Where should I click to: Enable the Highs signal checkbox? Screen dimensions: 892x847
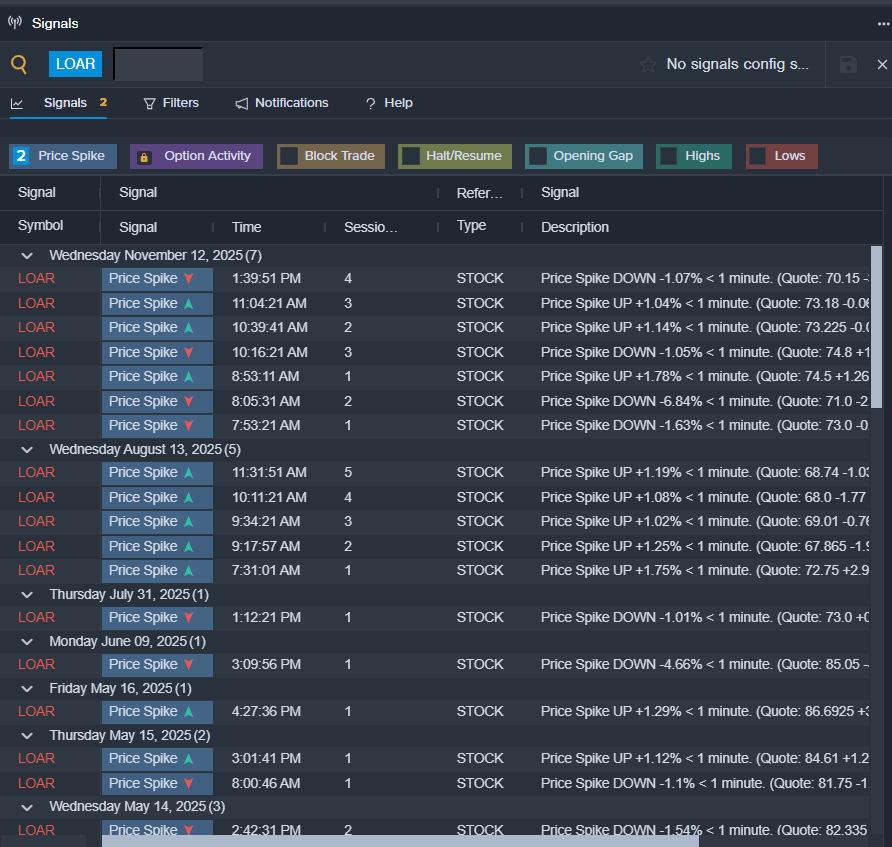tap(669, 156)
